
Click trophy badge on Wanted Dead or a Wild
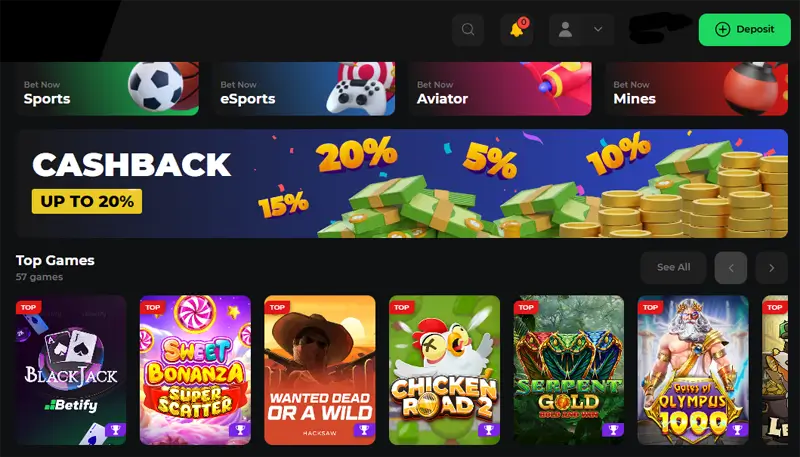tap(364, 430)
